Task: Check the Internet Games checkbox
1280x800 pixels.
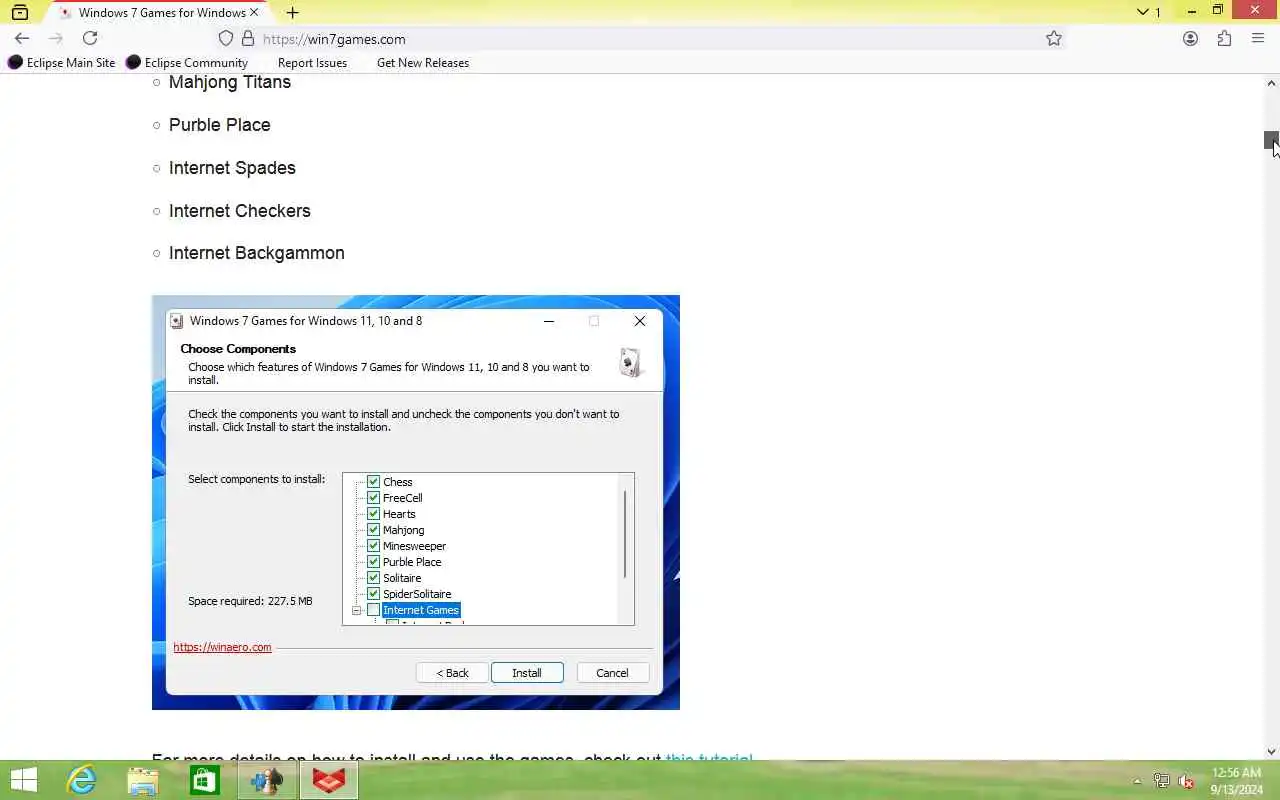Action: point(373,610)
